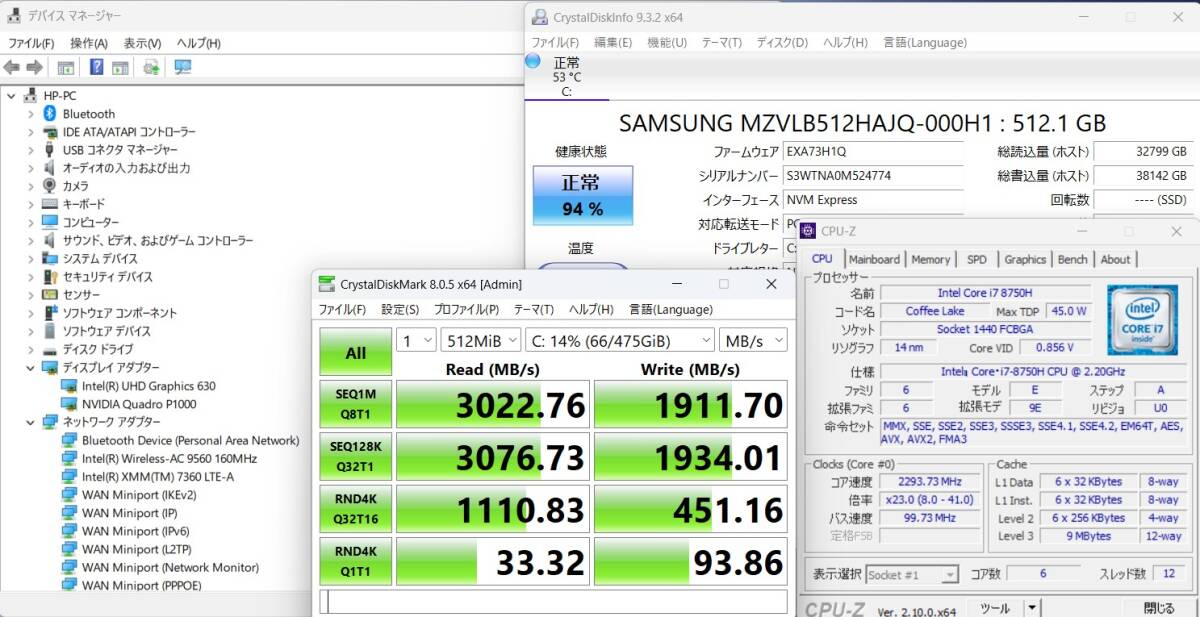Screen dimensions: 1200x617
Task: Select Bluetooth Device (Personal Area Network) entry
Action: [x=190, y=440]
